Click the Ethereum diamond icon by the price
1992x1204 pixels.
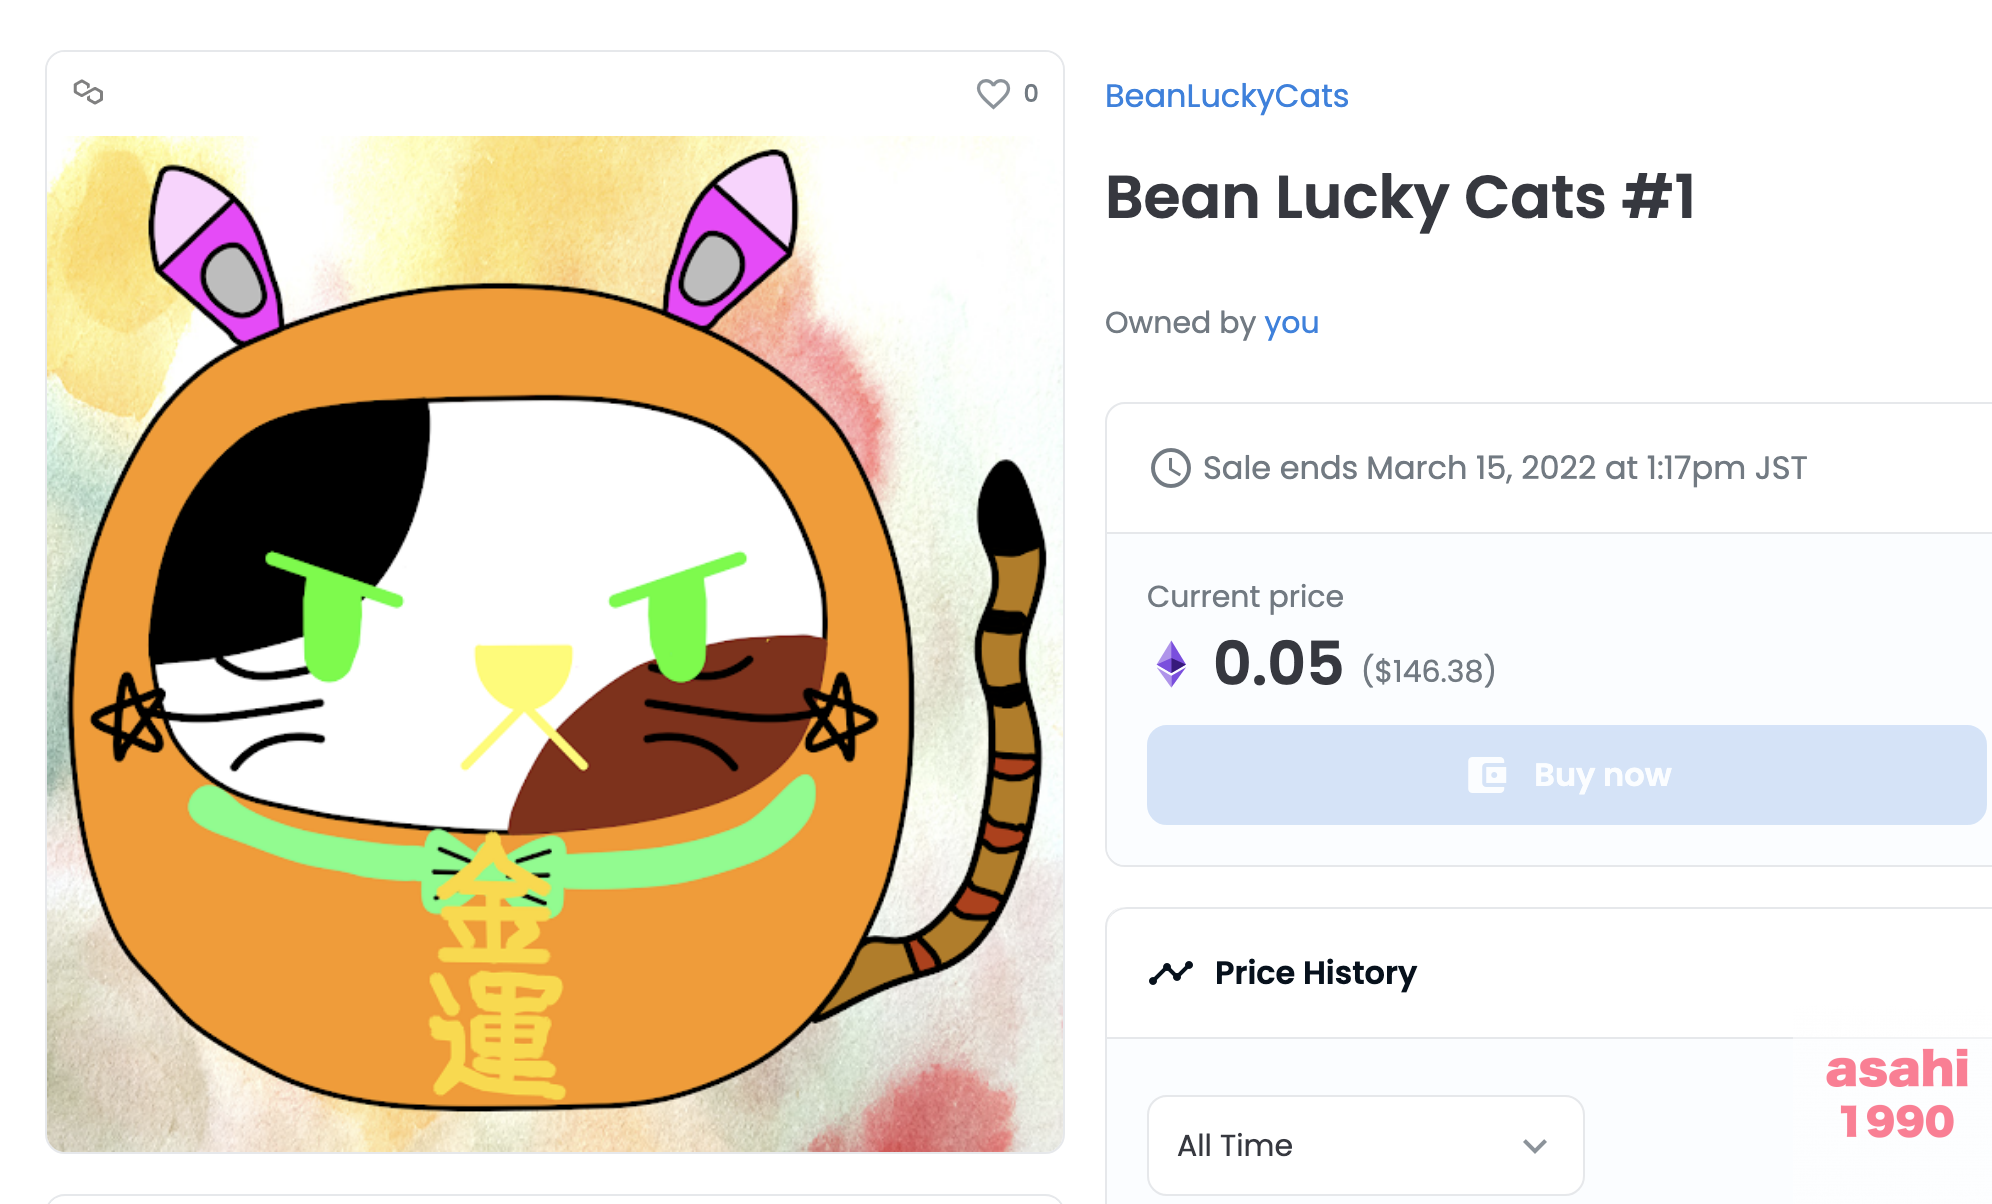[x=1171, y=663]
